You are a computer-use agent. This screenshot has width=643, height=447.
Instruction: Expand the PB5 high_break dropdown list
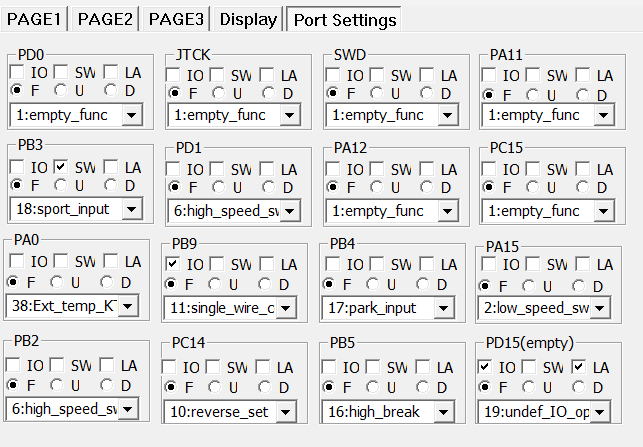[442, 411]
